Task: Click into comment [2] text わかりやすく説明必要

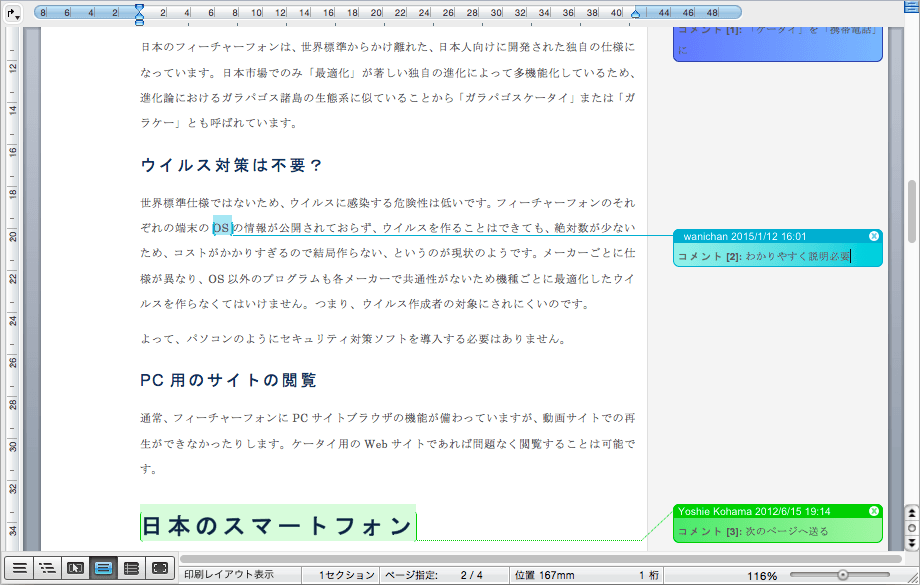Action: [x=797, y=256]
